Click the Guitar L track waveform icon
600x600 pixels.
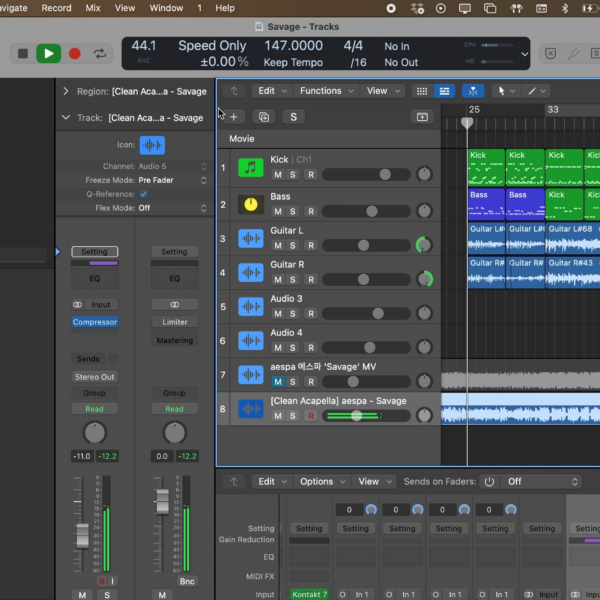click(250, 238)
